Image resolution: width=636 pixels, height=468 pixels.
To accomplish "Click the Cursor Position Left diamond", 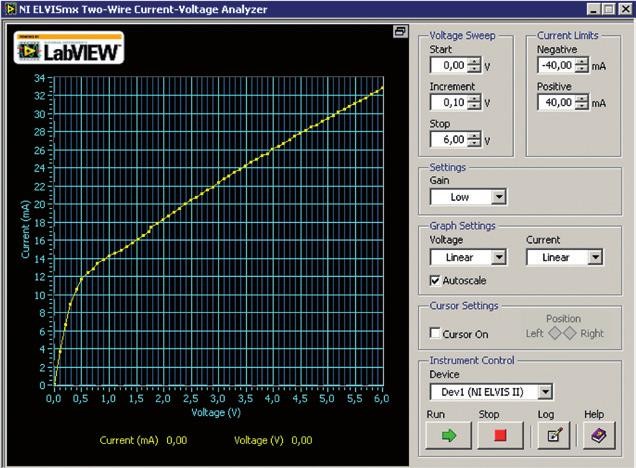I will pyautogui.click(x=554, y=333).
